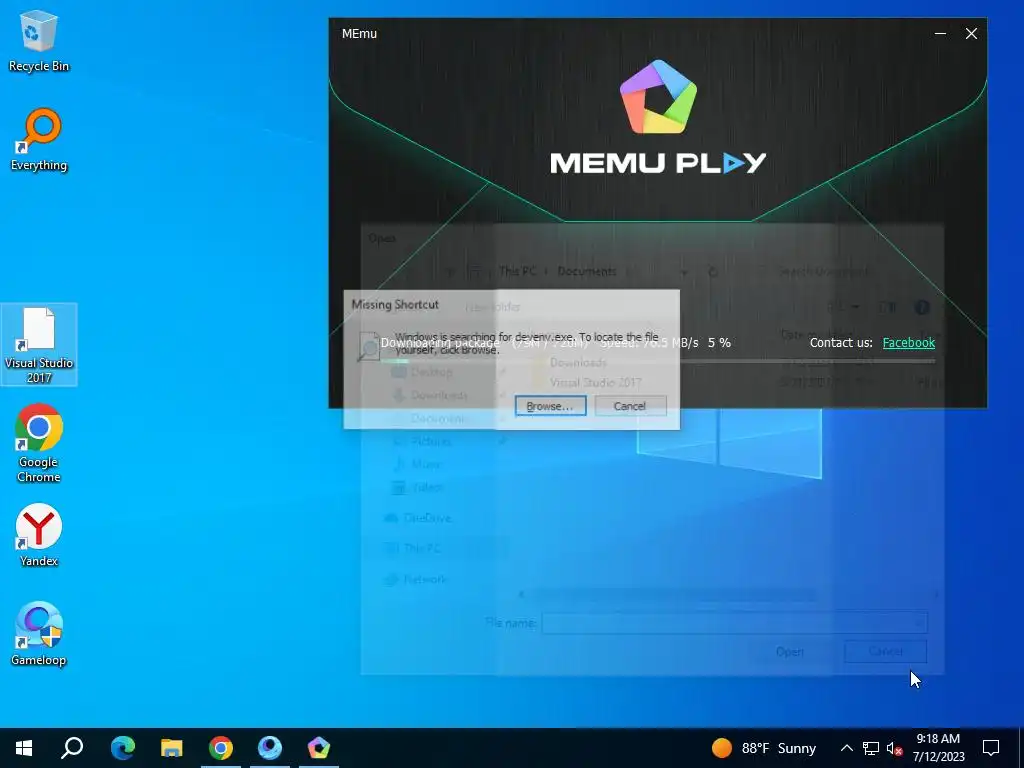Select the Google Chrome desktop shortcut
The image size is (1024, 768).
pos(39,443)
